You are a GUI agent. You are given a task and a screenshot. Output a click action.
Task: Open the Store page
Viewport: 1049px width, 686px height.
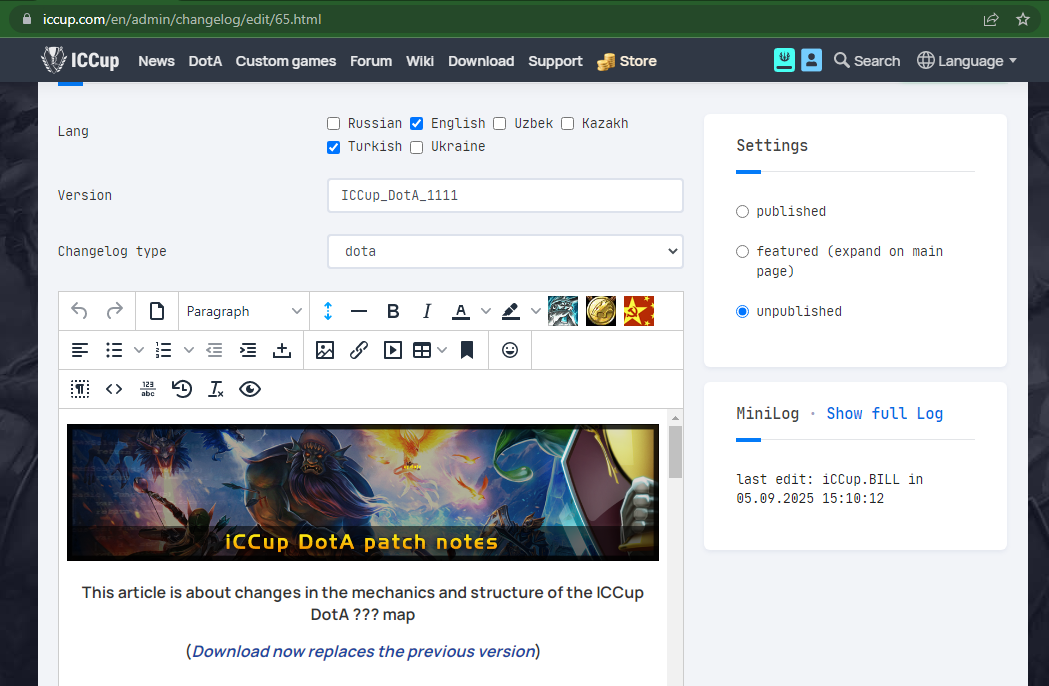point(627,61)
